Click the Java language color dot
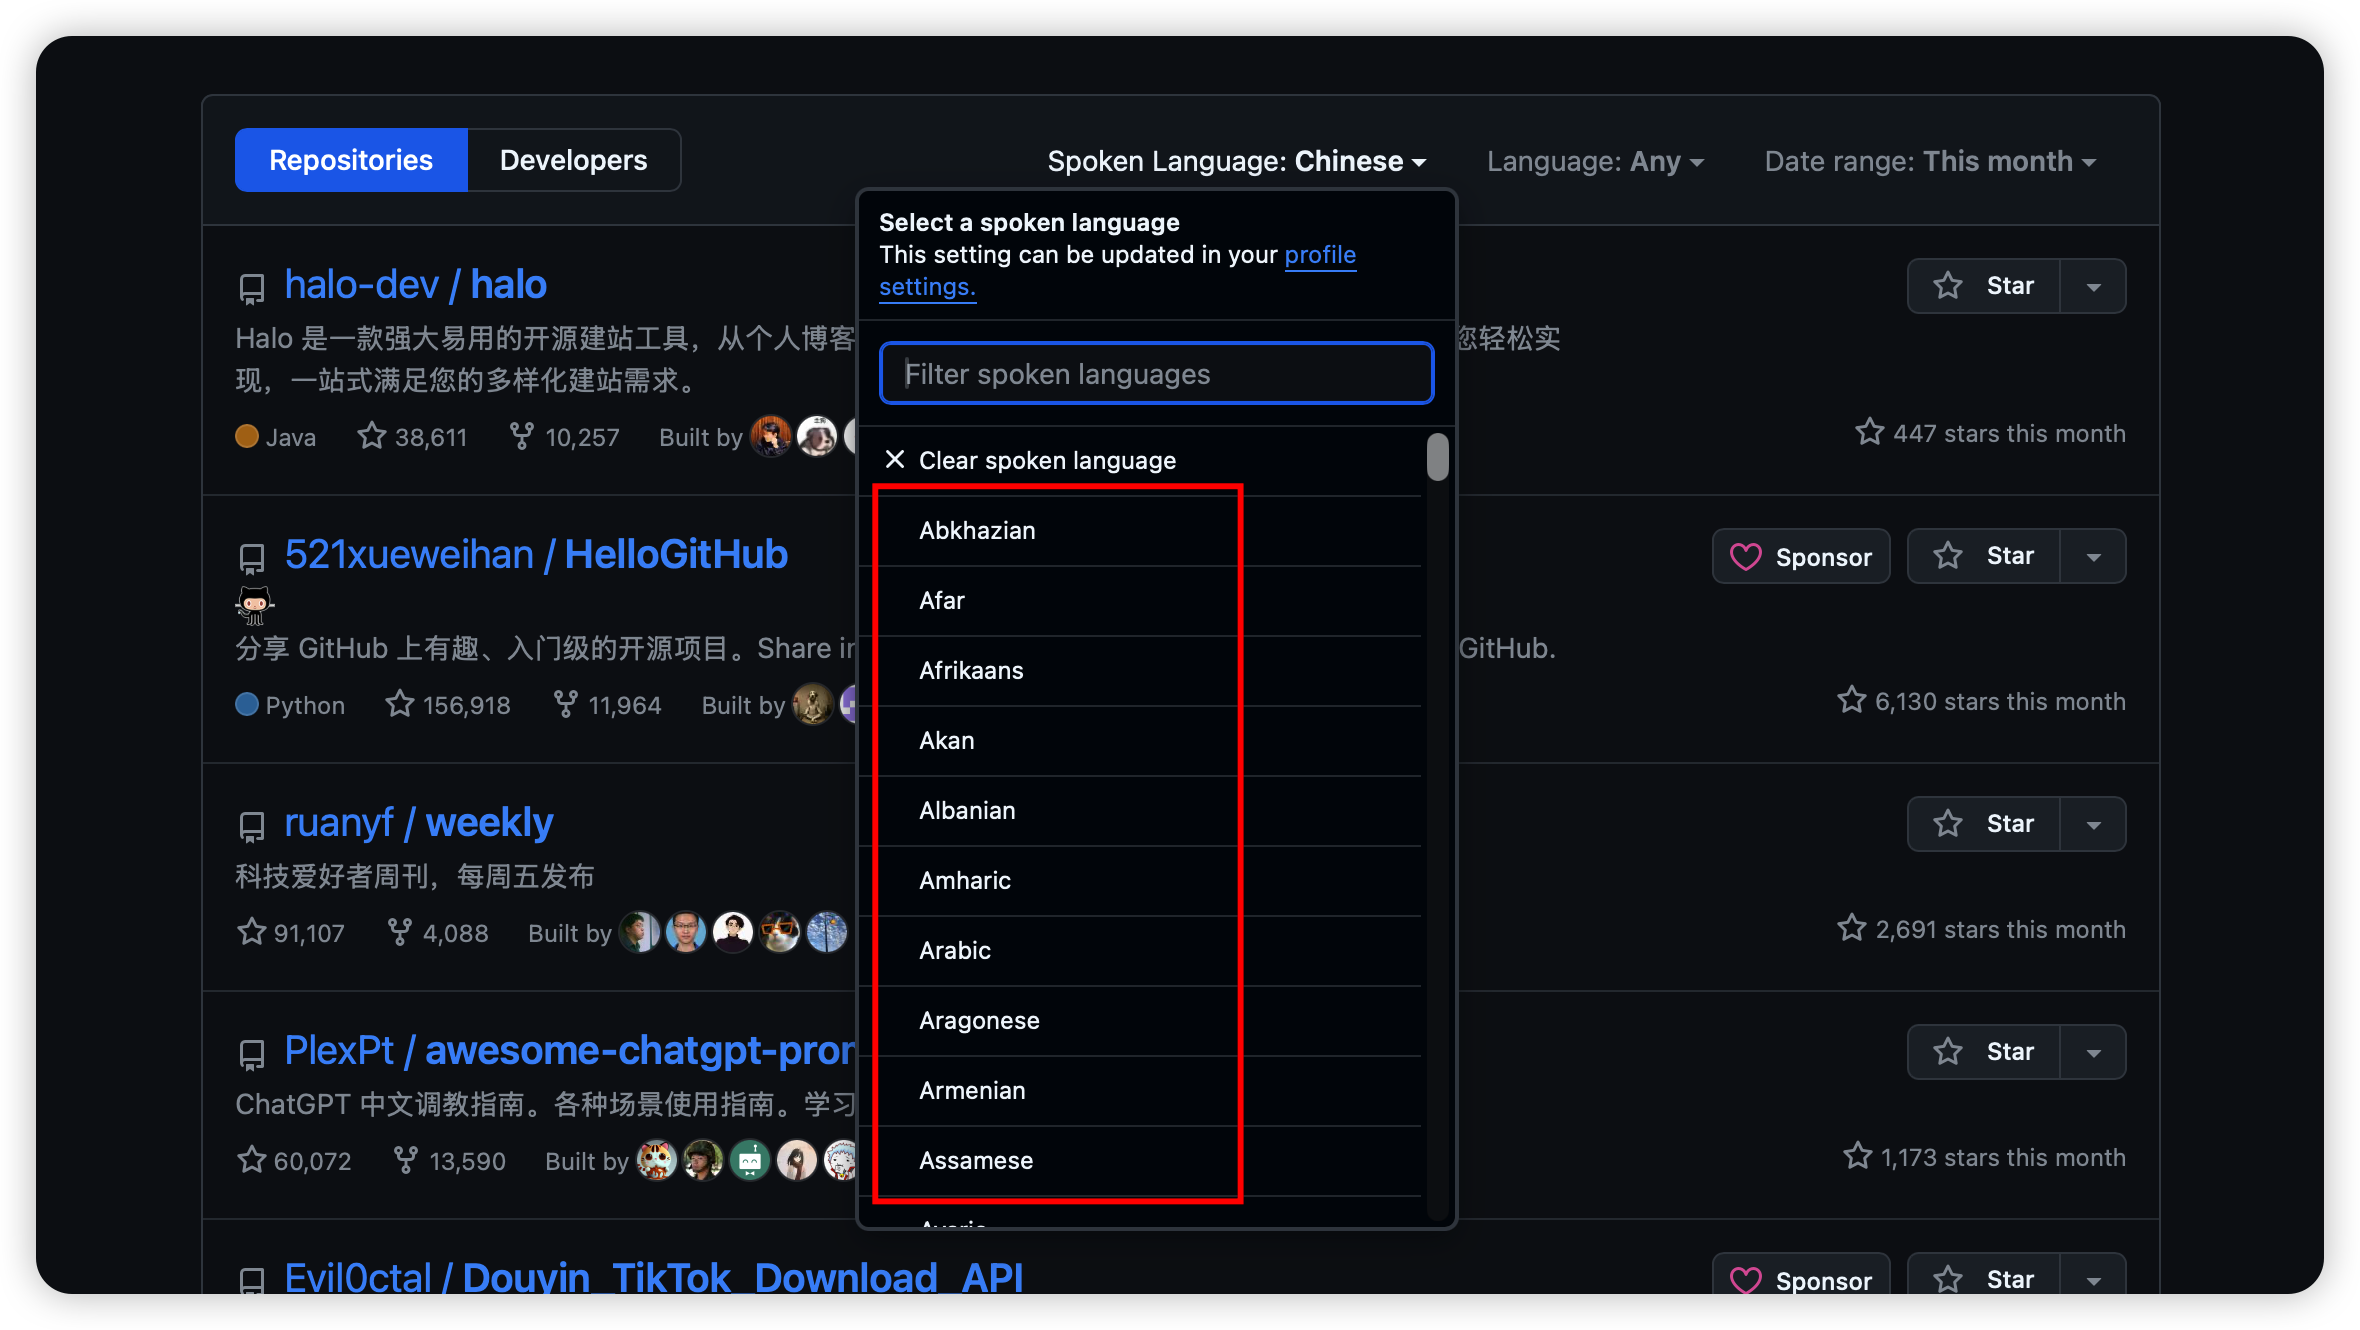 [246, 437]
